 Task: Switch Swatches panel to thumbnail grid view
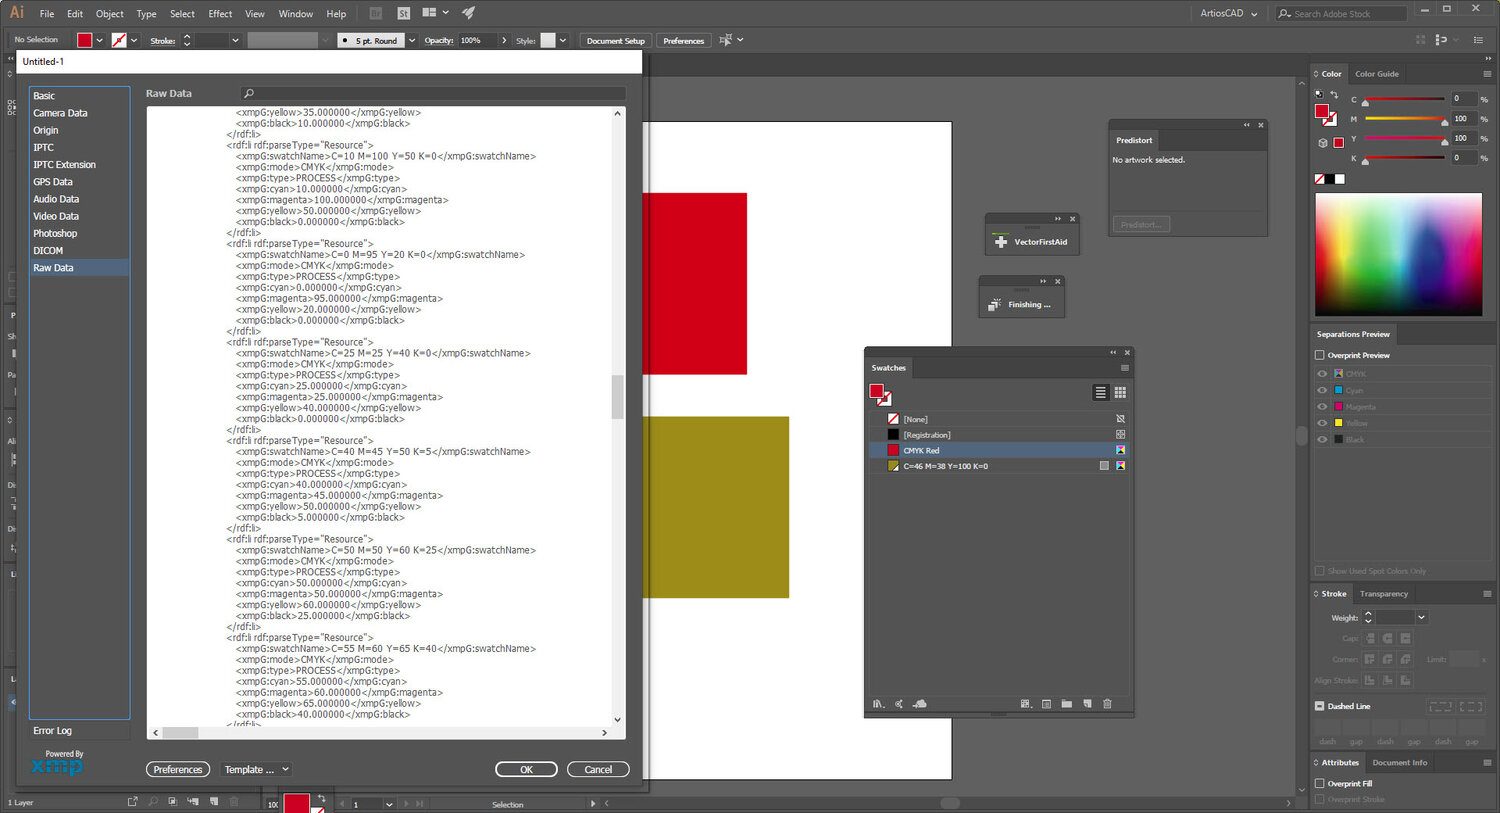[1120, 393]
